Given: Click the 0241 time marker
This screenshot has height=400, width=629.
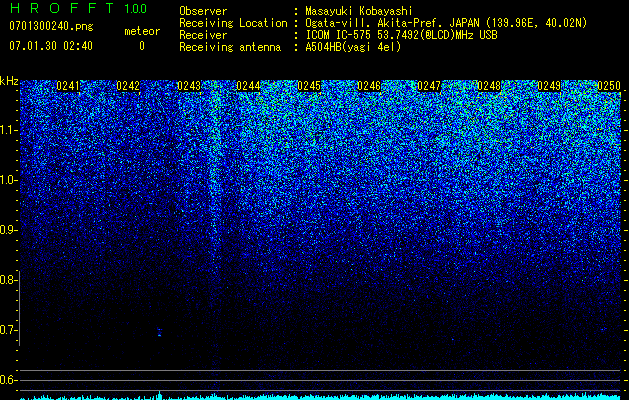Looking at the screenshot, I should click(x=68, y=86).
